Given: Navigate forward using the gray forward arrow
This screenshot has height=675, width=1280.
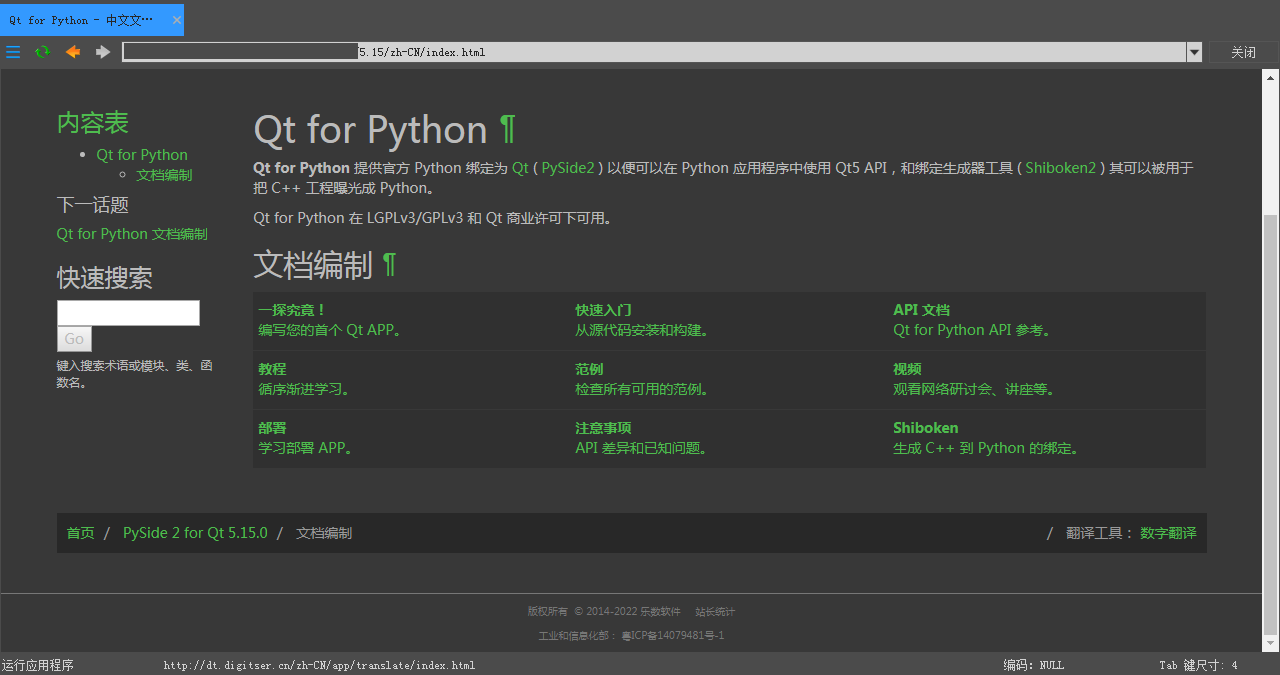Looking at the screenshot, I should click(x=101, y=52).
